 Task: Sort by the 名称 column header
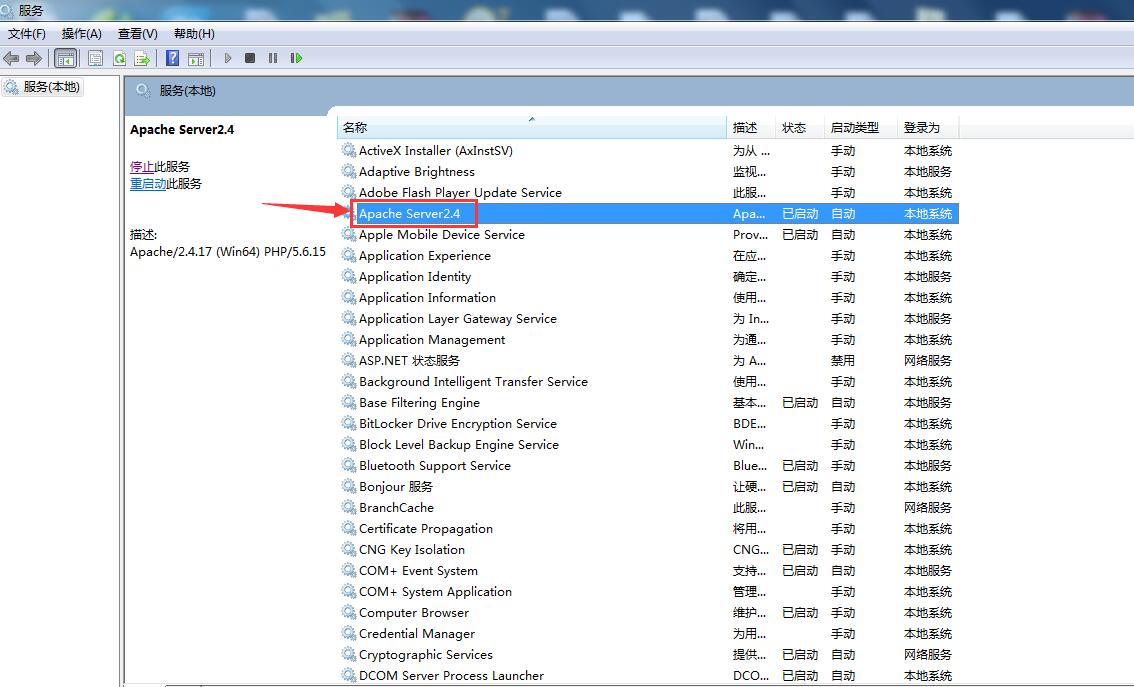pos(532,127)
